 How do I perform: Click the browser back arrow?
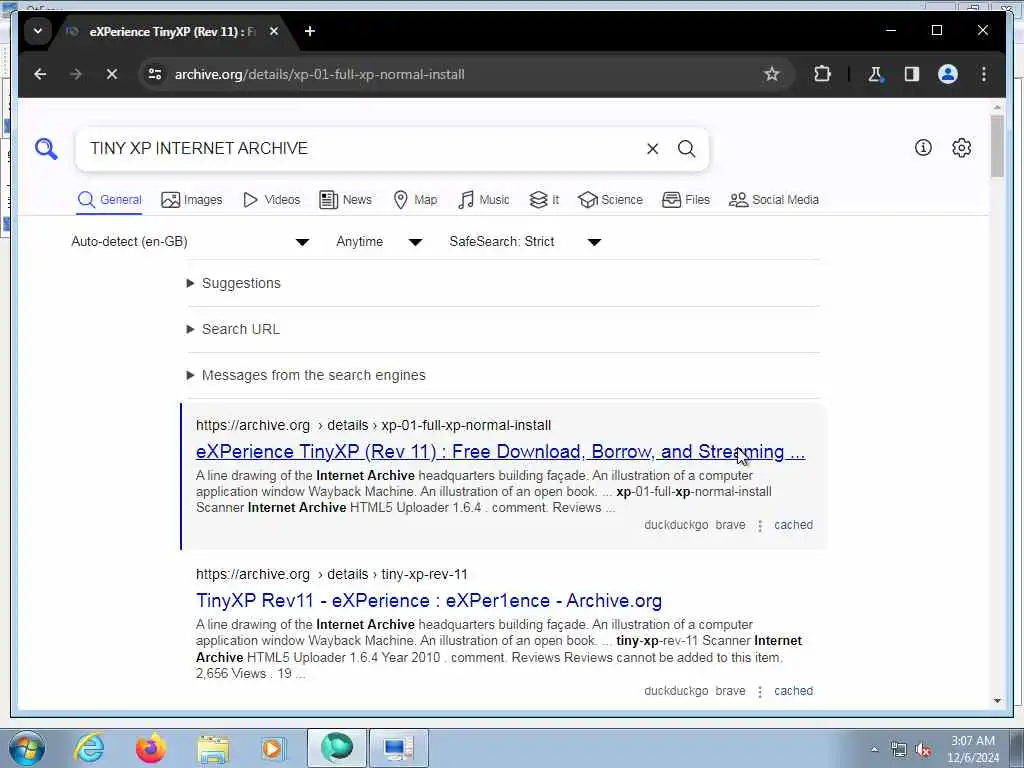pyautogui.click(x=40, y=74)
